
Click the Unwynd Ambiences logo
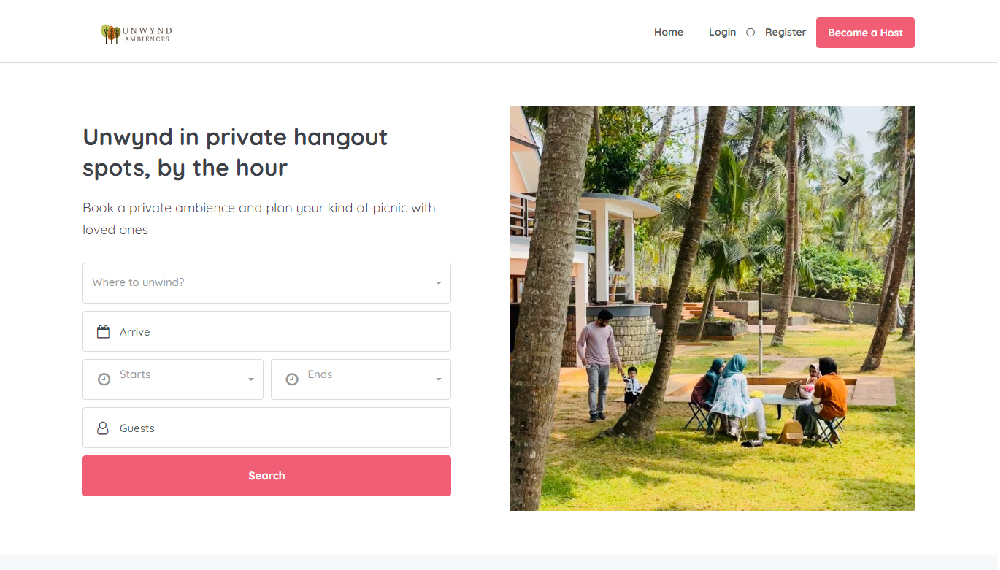click(x=136, y=34)
